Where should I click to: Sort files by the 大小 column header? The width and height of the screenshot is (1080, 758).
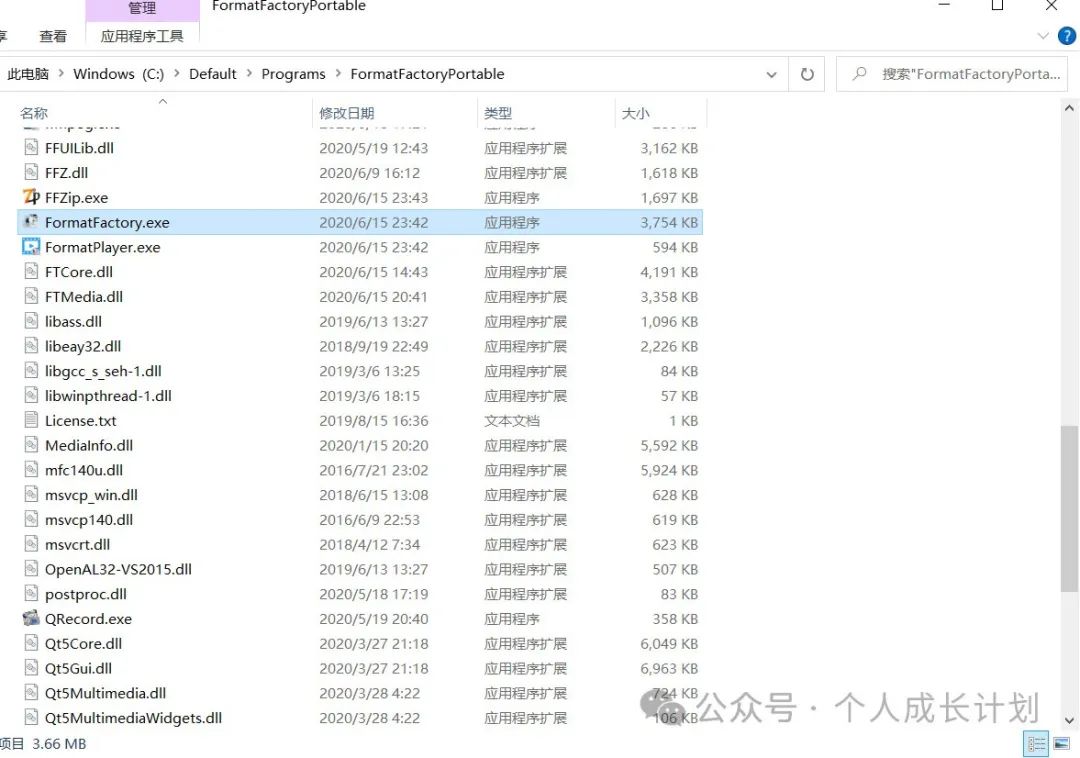(x=636, y=113)
